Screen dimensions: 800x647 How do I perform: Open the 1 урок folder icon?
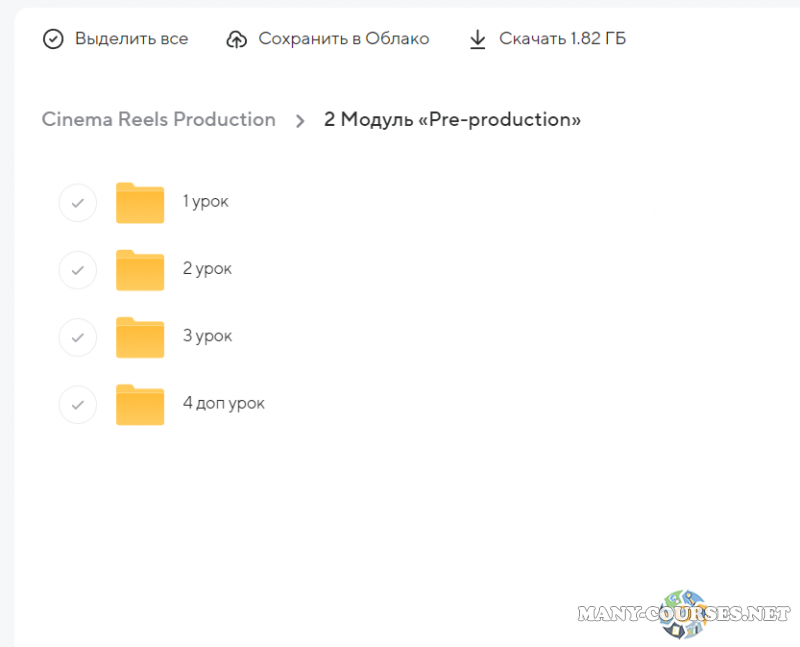tap(140, 203)
